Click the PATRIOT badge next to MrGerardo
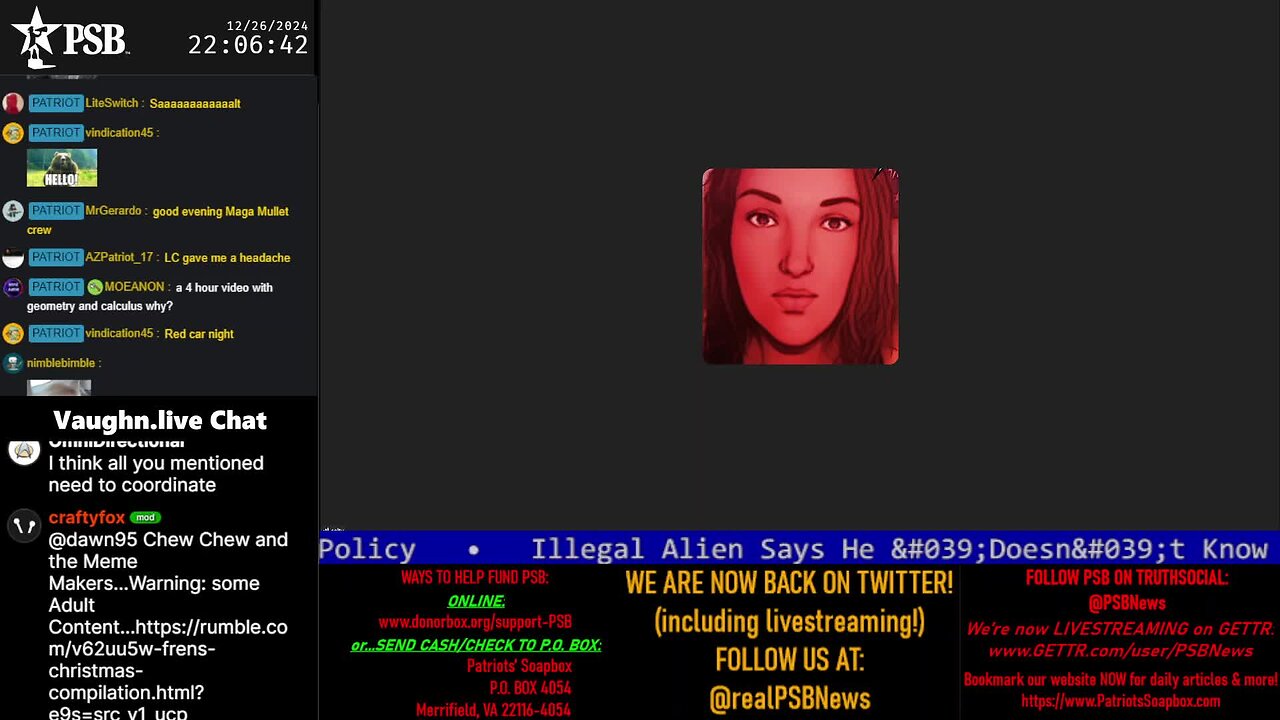Viewport: 1280px width, 720px height. 55,211
